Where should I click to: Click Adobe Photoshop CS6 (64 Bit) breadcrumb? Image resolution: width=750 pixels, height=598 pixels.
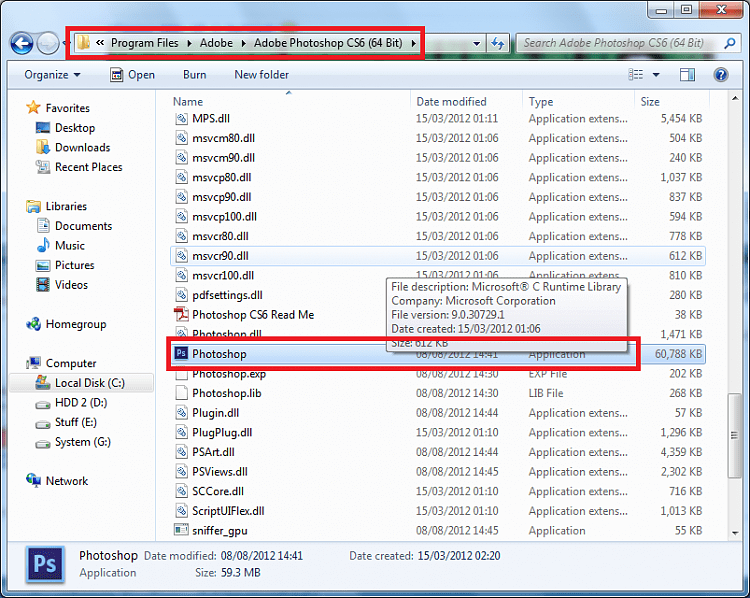click(x=328, y=43)
